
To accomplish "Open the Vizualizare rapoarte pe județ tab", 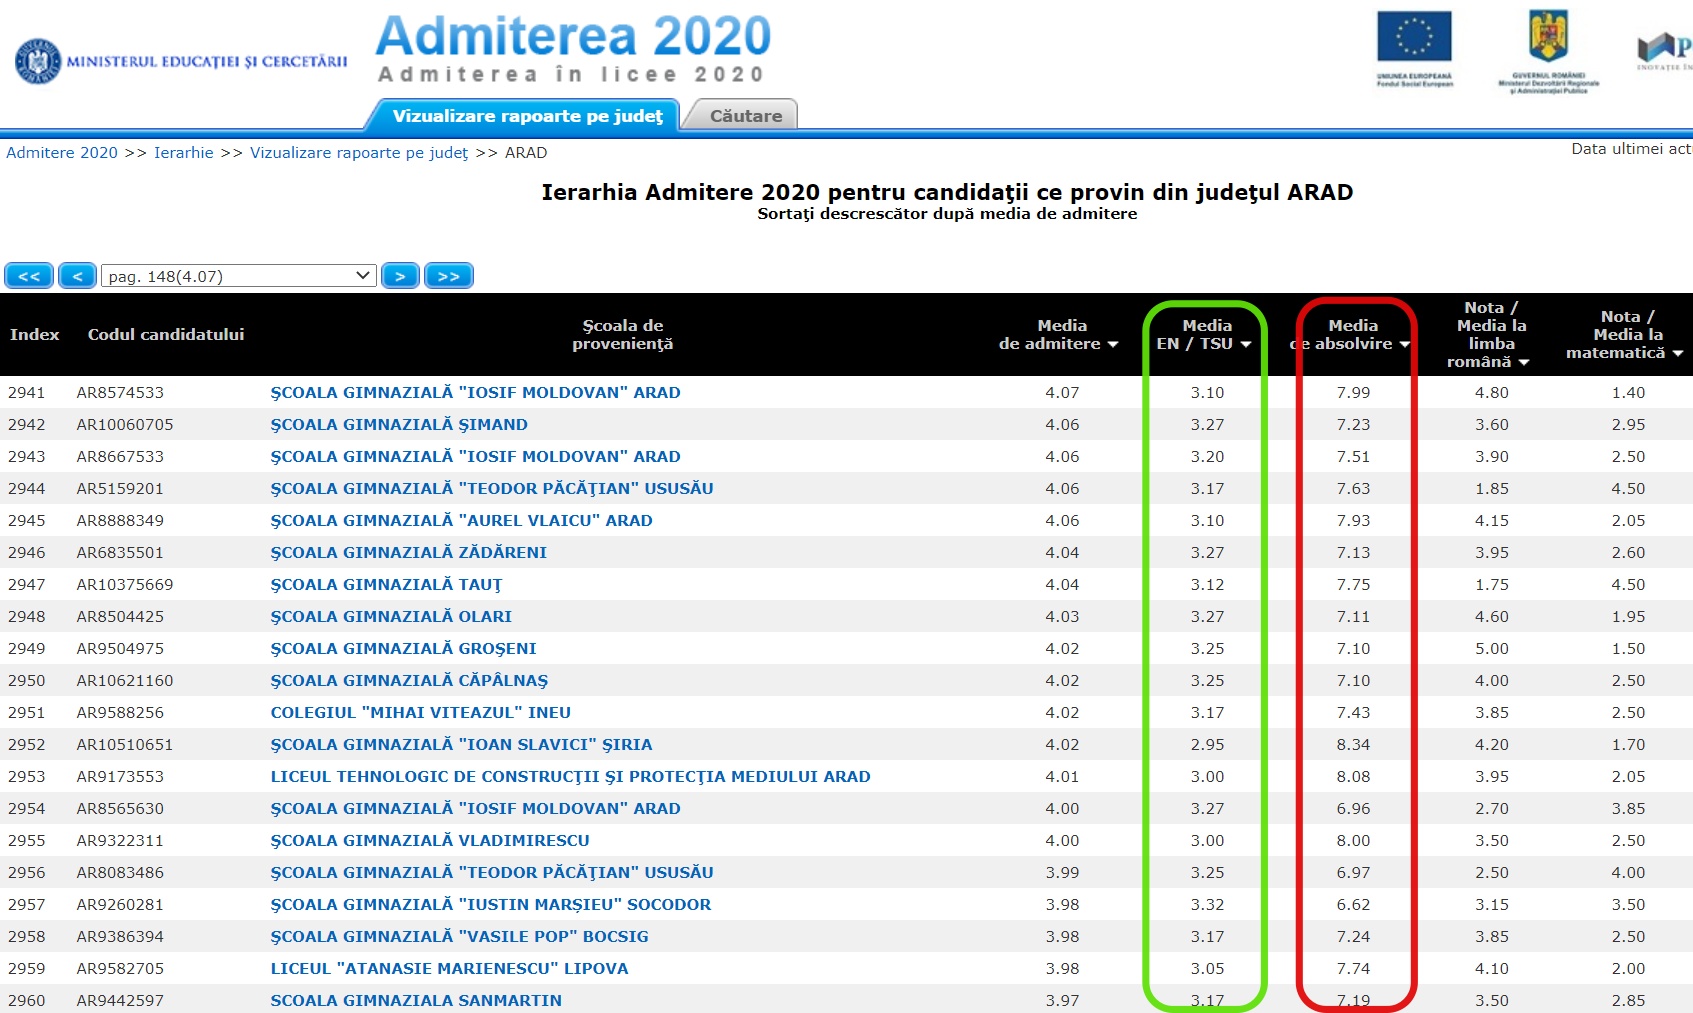I will tap(527, 116).
